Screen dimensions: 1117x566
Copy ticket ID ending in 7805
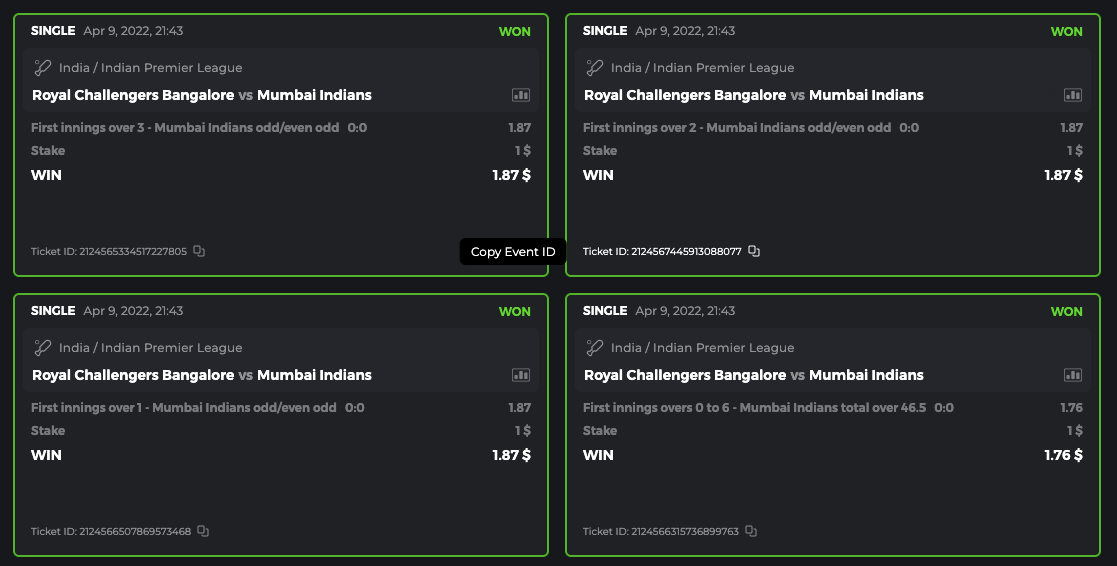199,251
